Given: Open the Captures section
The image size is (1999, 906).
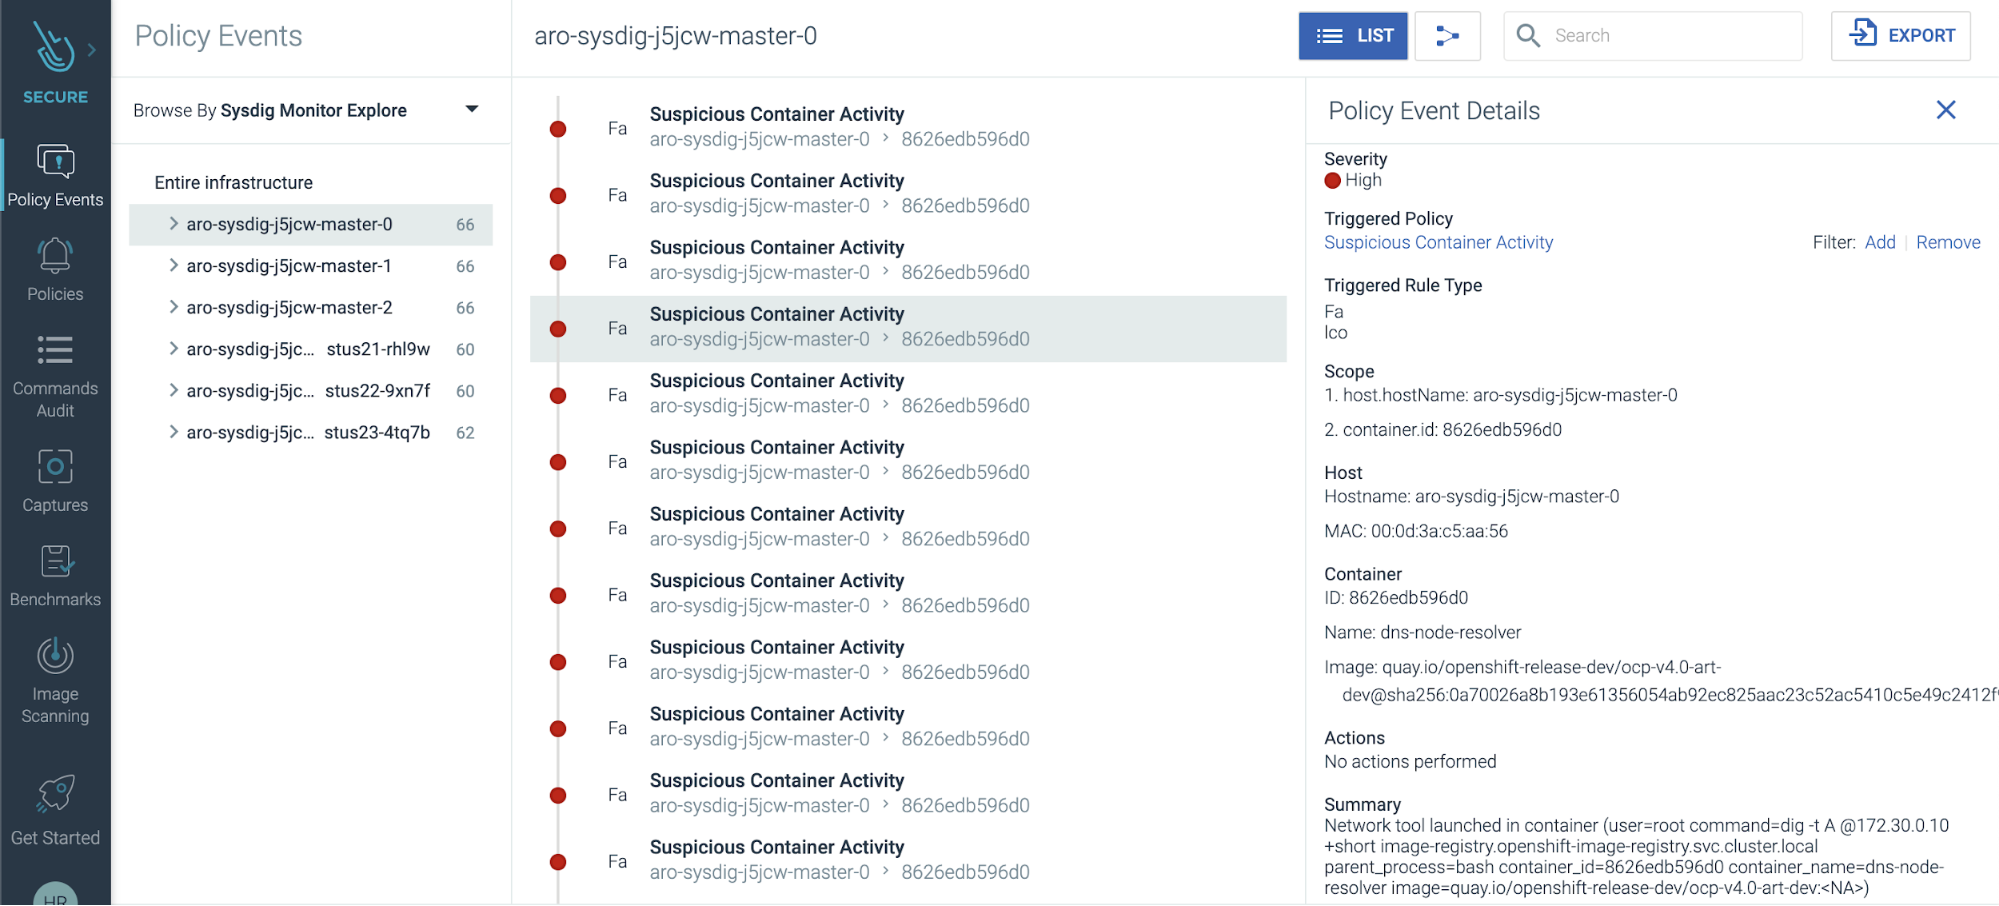Looking at the screenshot, I should click(55, 481).
